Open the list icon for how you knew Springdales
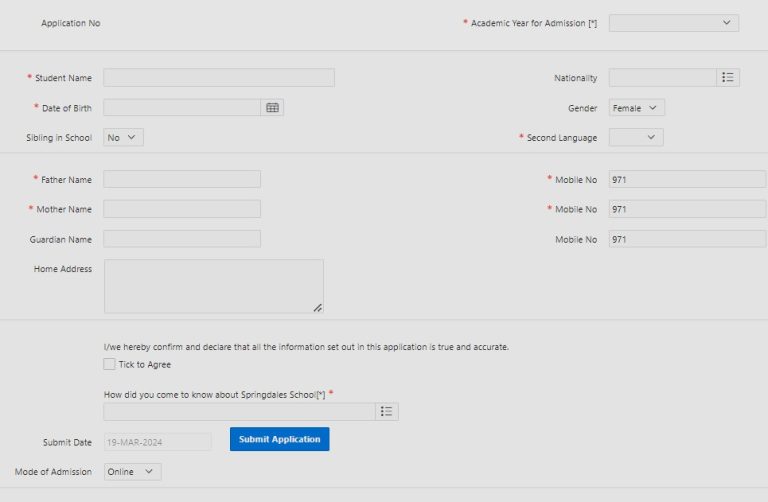 [x=387, y=411]
